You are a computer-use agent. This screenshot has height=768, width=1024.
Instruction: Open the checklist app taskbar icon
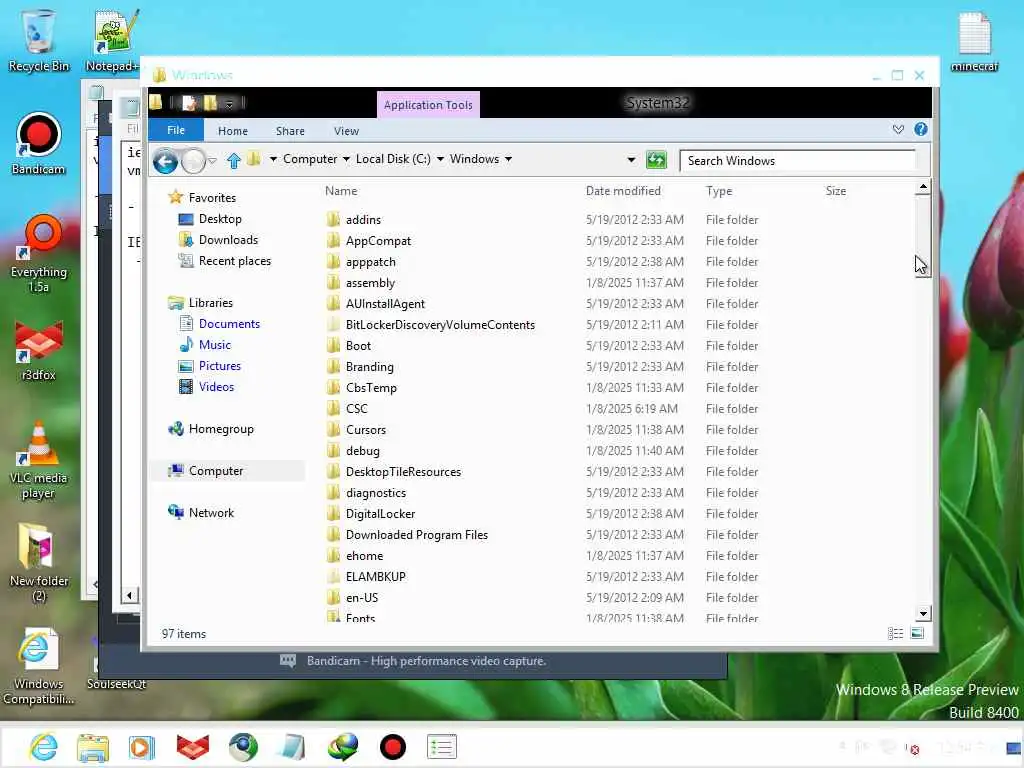tap(441, 746)
